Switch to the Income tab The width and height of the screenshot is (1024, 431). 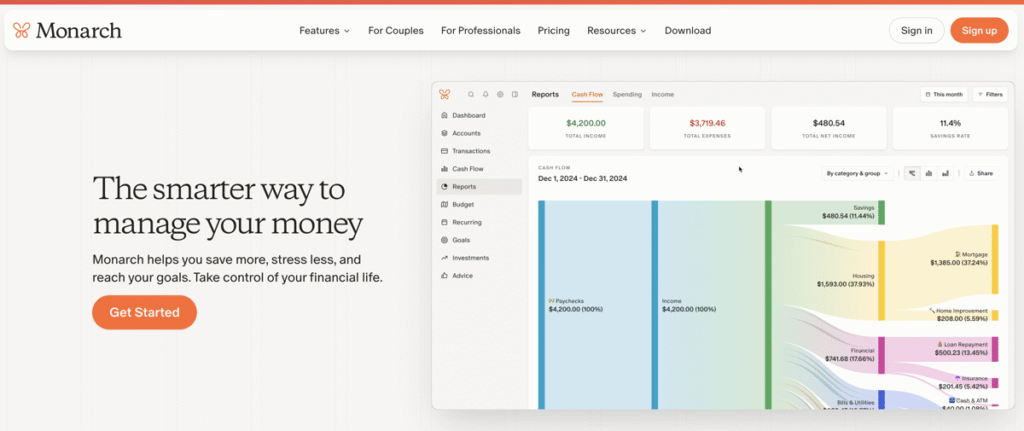[x=663, y=95]
